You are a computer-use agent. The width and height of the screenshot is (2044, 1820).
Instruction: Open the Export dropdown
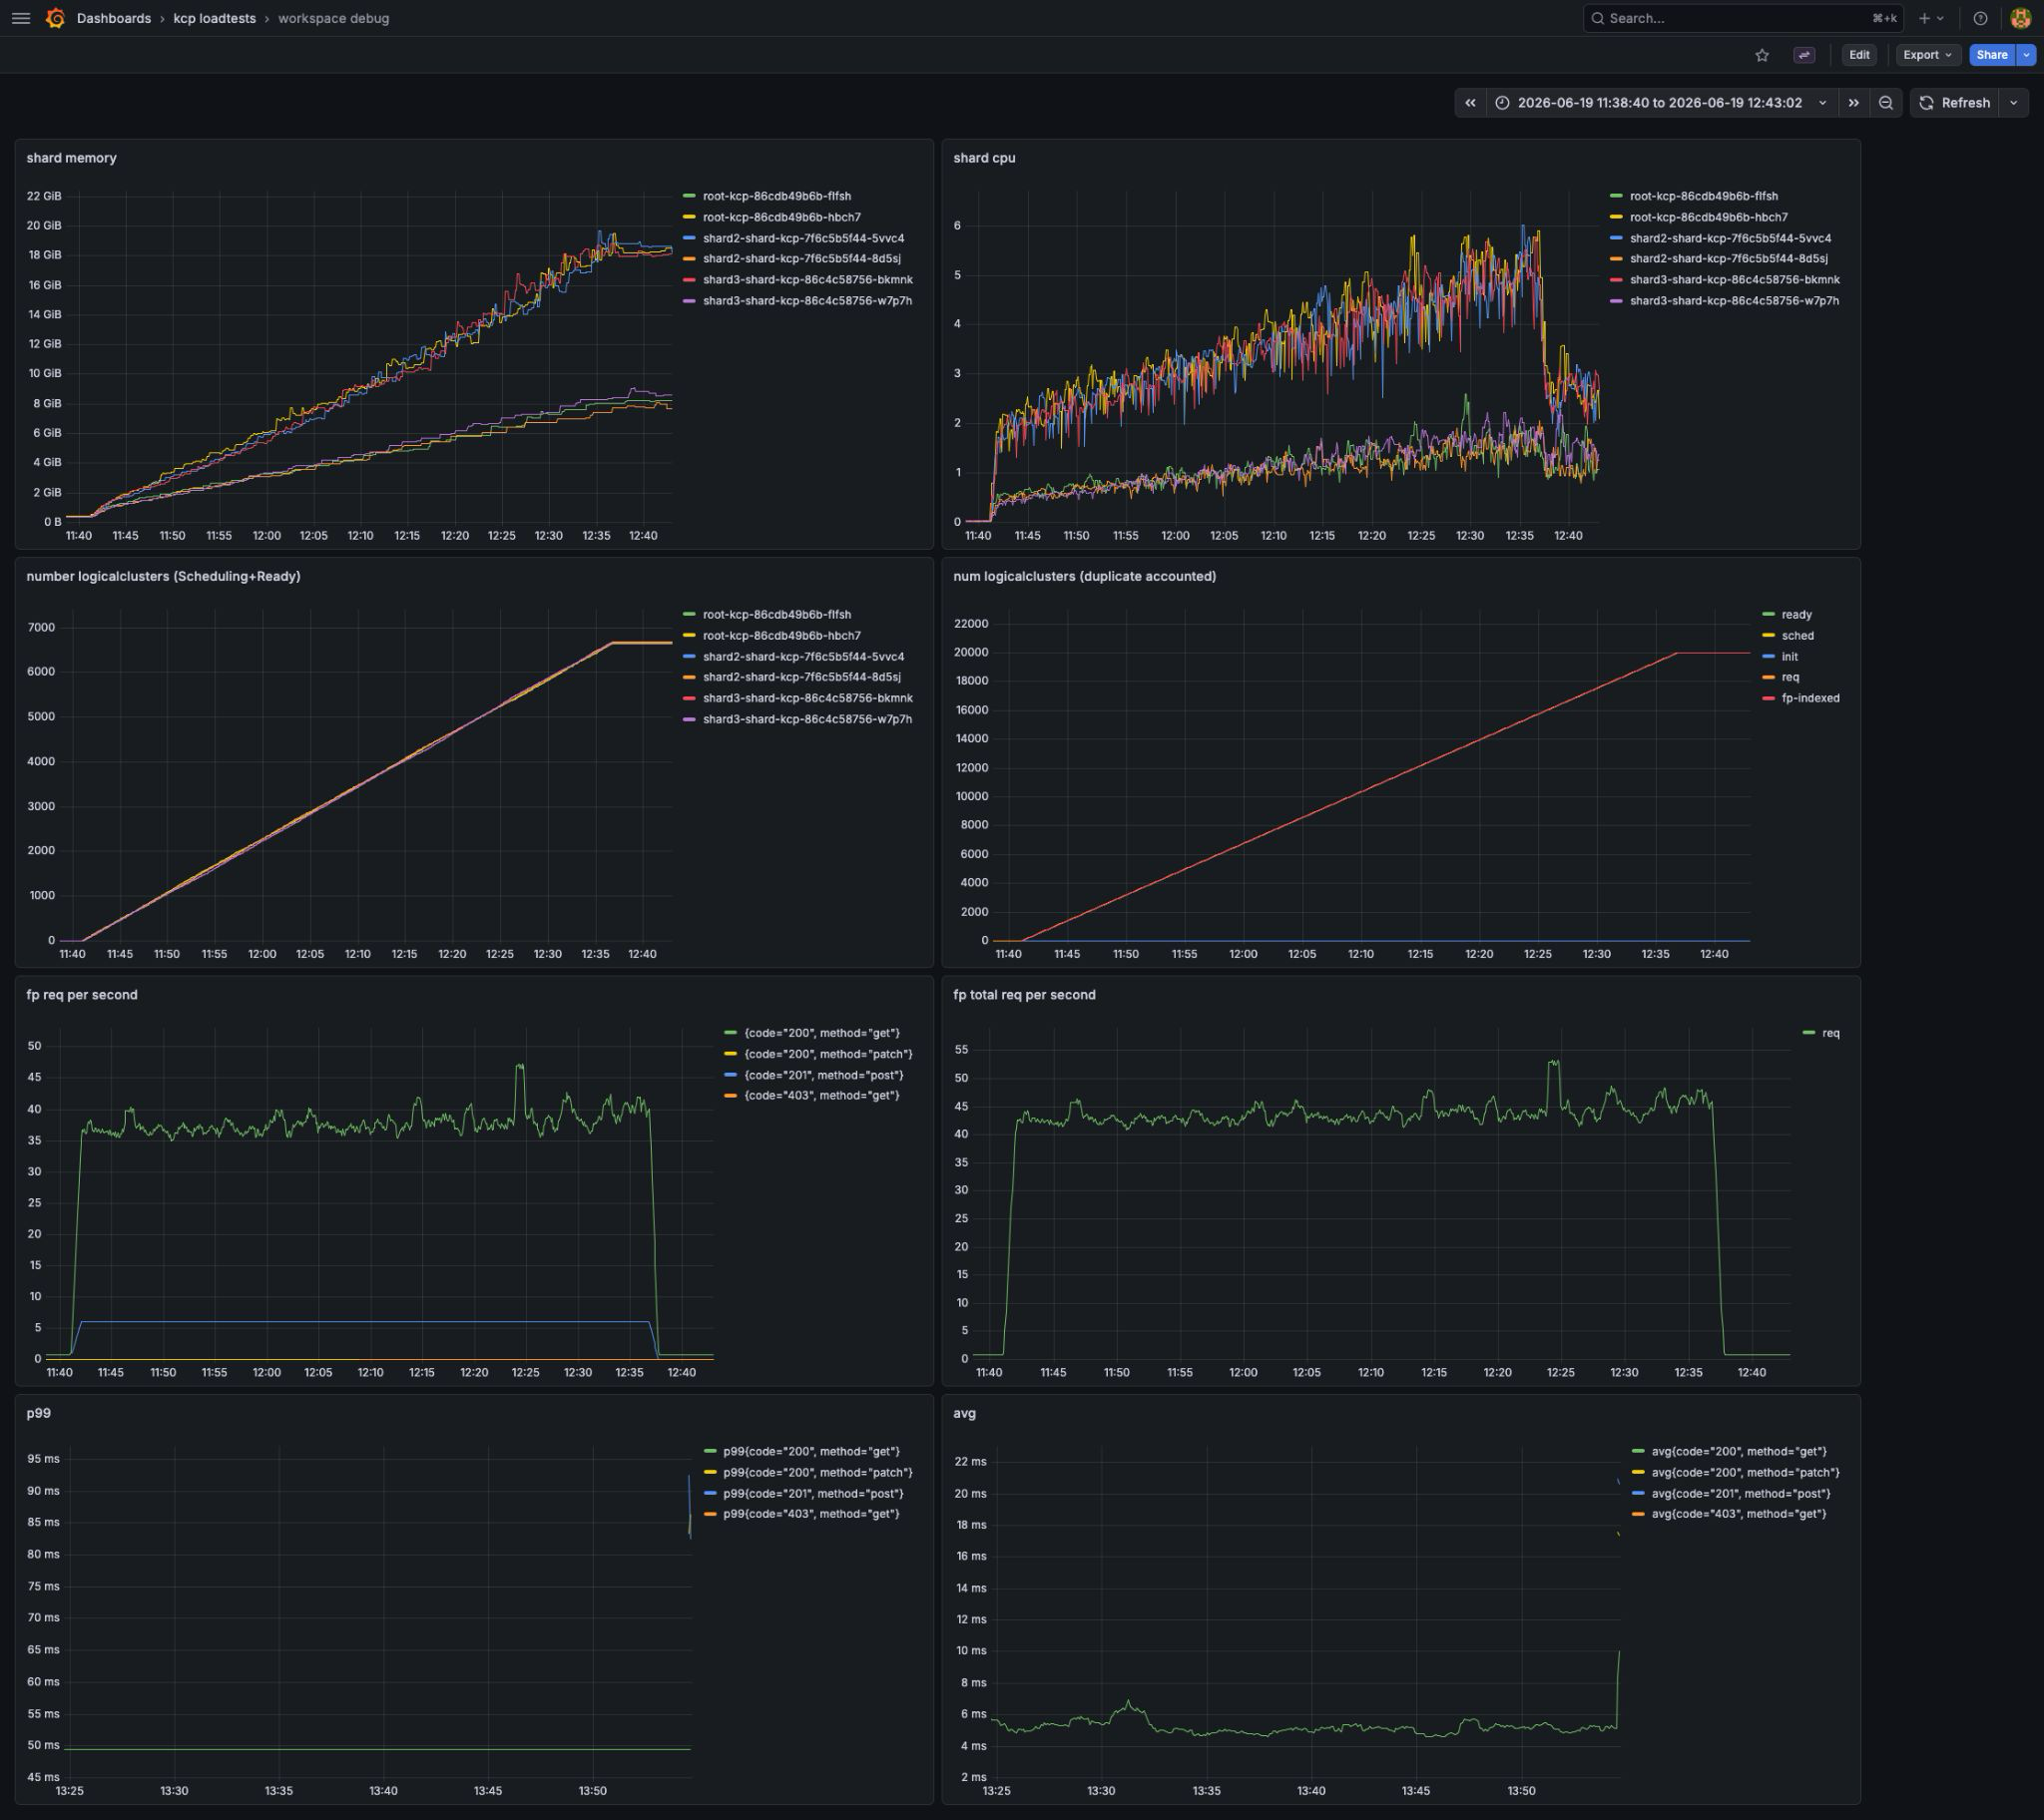[1927, 55]
